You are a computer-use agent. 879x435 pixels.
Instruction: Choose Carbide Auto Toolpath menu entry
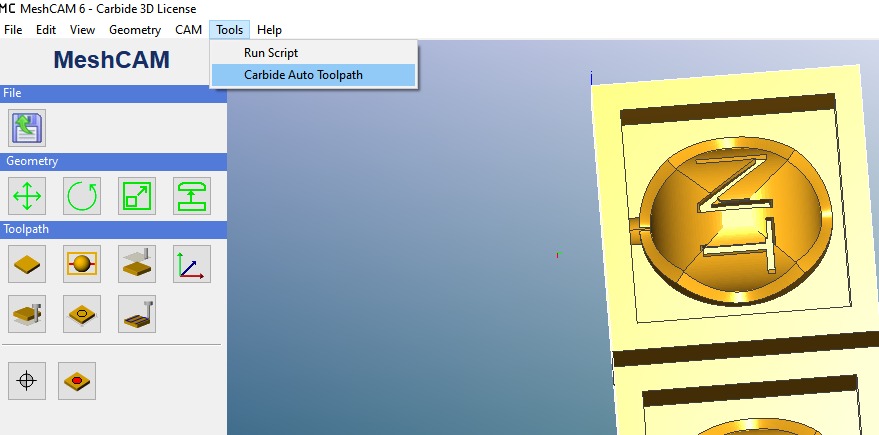[x=313, y=75]
